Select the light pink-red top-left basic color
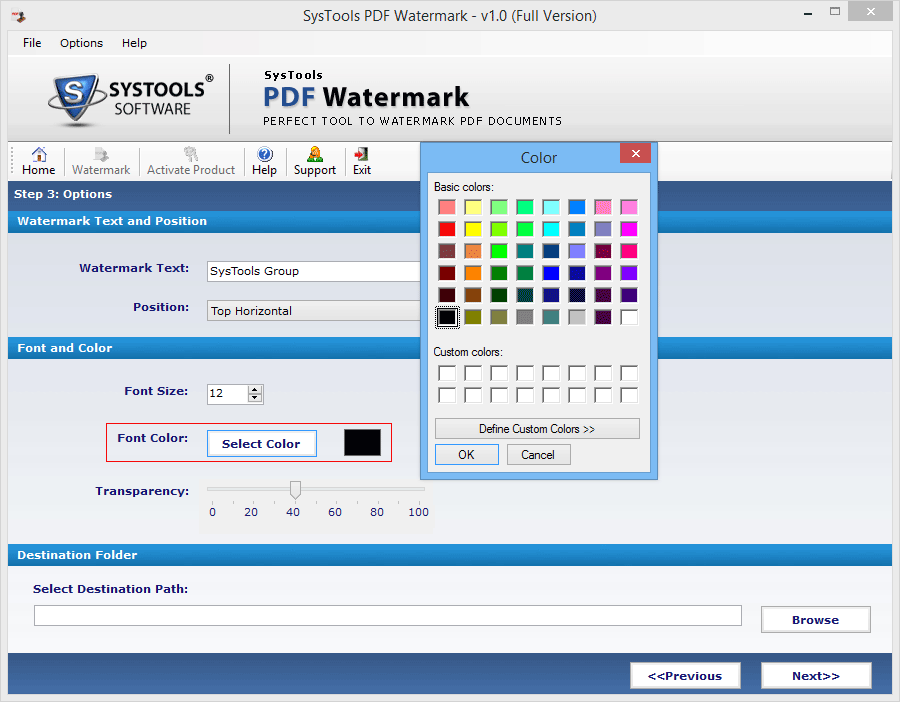 point(447,207)
